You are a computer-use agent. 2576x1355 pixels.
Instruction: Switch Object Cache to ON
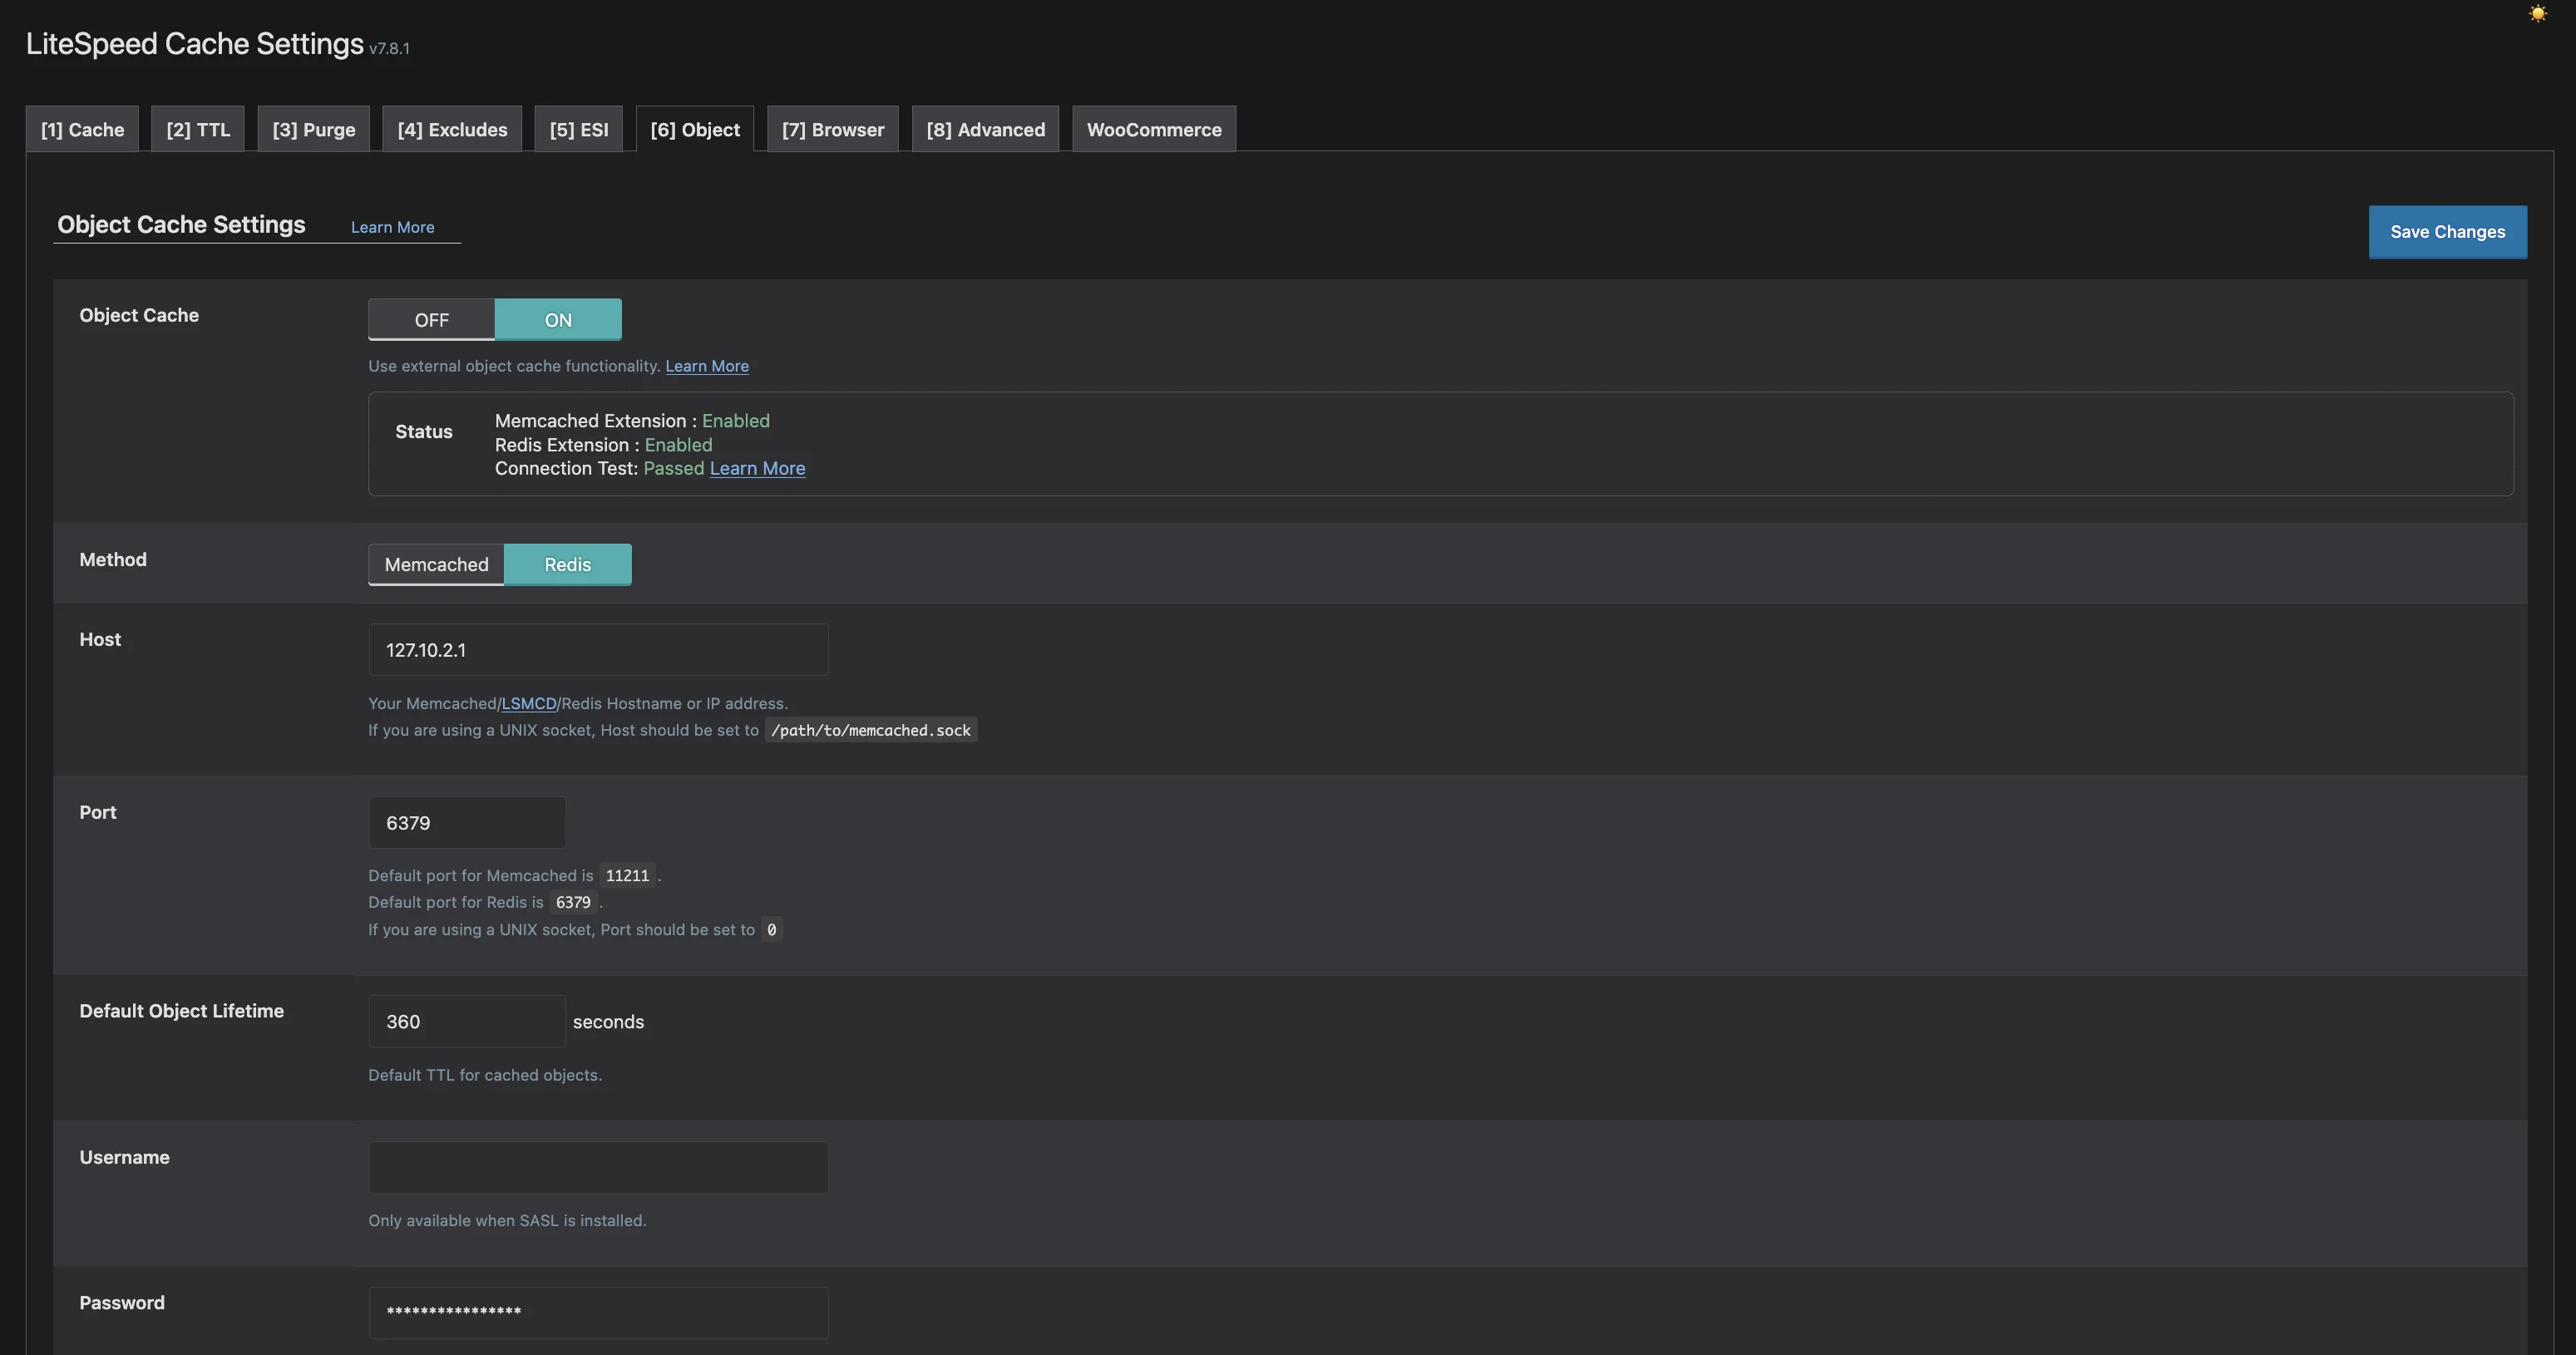click(x=558, y=319)
